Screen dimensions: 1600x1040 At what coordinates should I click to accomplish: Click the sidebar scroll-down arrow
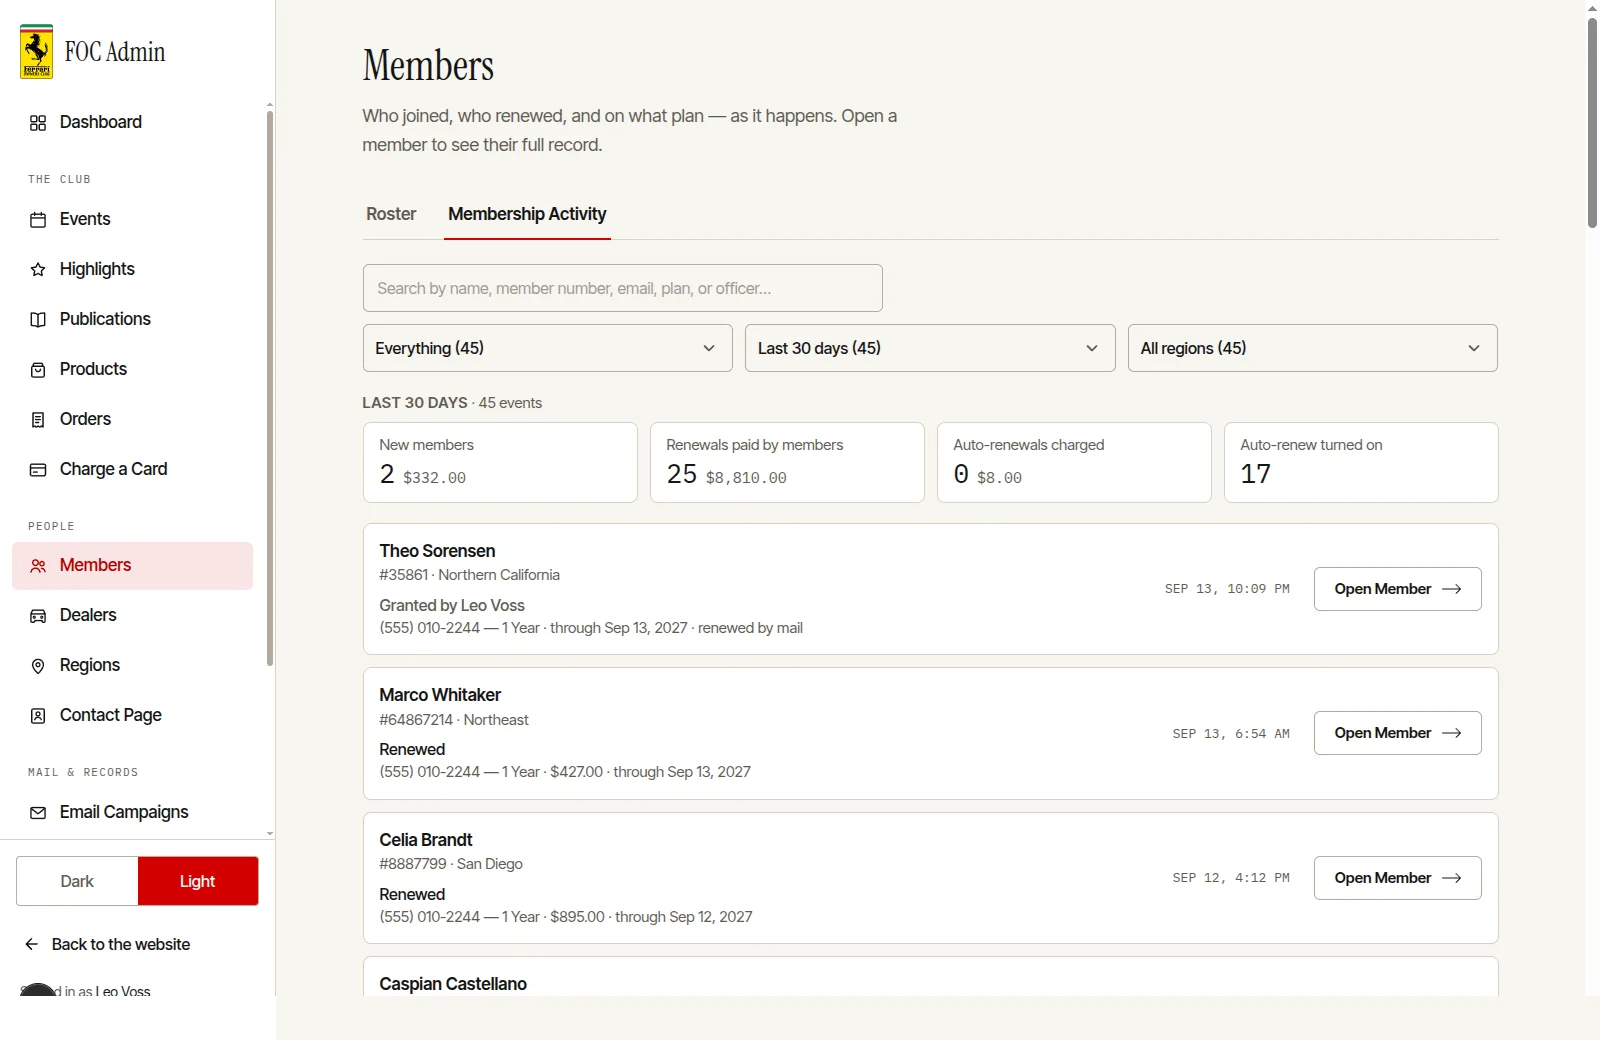click(x=270, y=833)
